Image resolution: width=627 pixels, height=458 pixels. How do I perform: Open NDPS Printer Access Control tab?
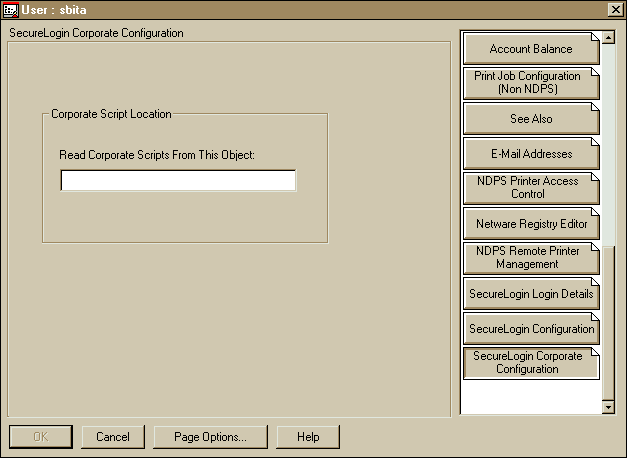pos(531,188)
